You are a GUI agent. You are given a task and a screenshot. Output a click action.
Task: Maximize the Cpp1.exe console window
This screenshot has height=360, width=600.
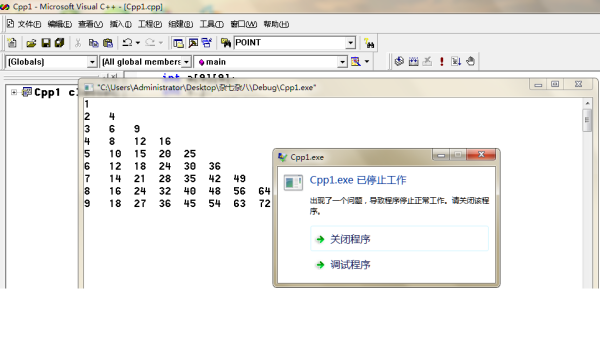click(555, 85)
